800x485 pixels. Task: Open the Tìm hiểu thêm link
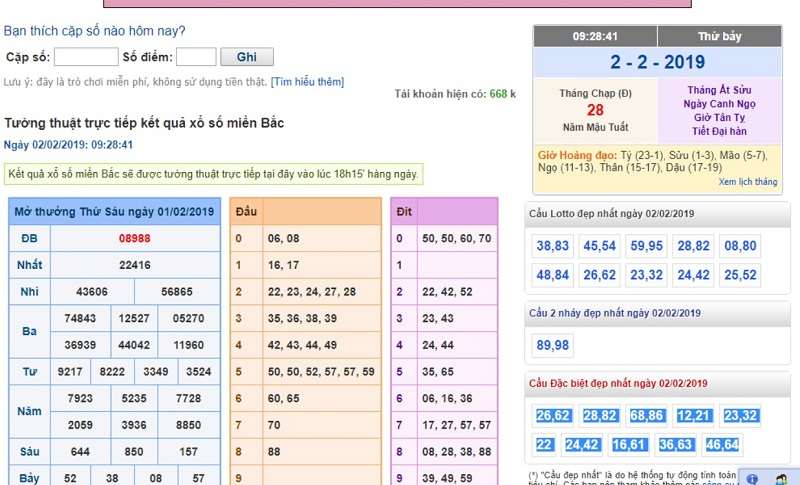coord(308,82)
